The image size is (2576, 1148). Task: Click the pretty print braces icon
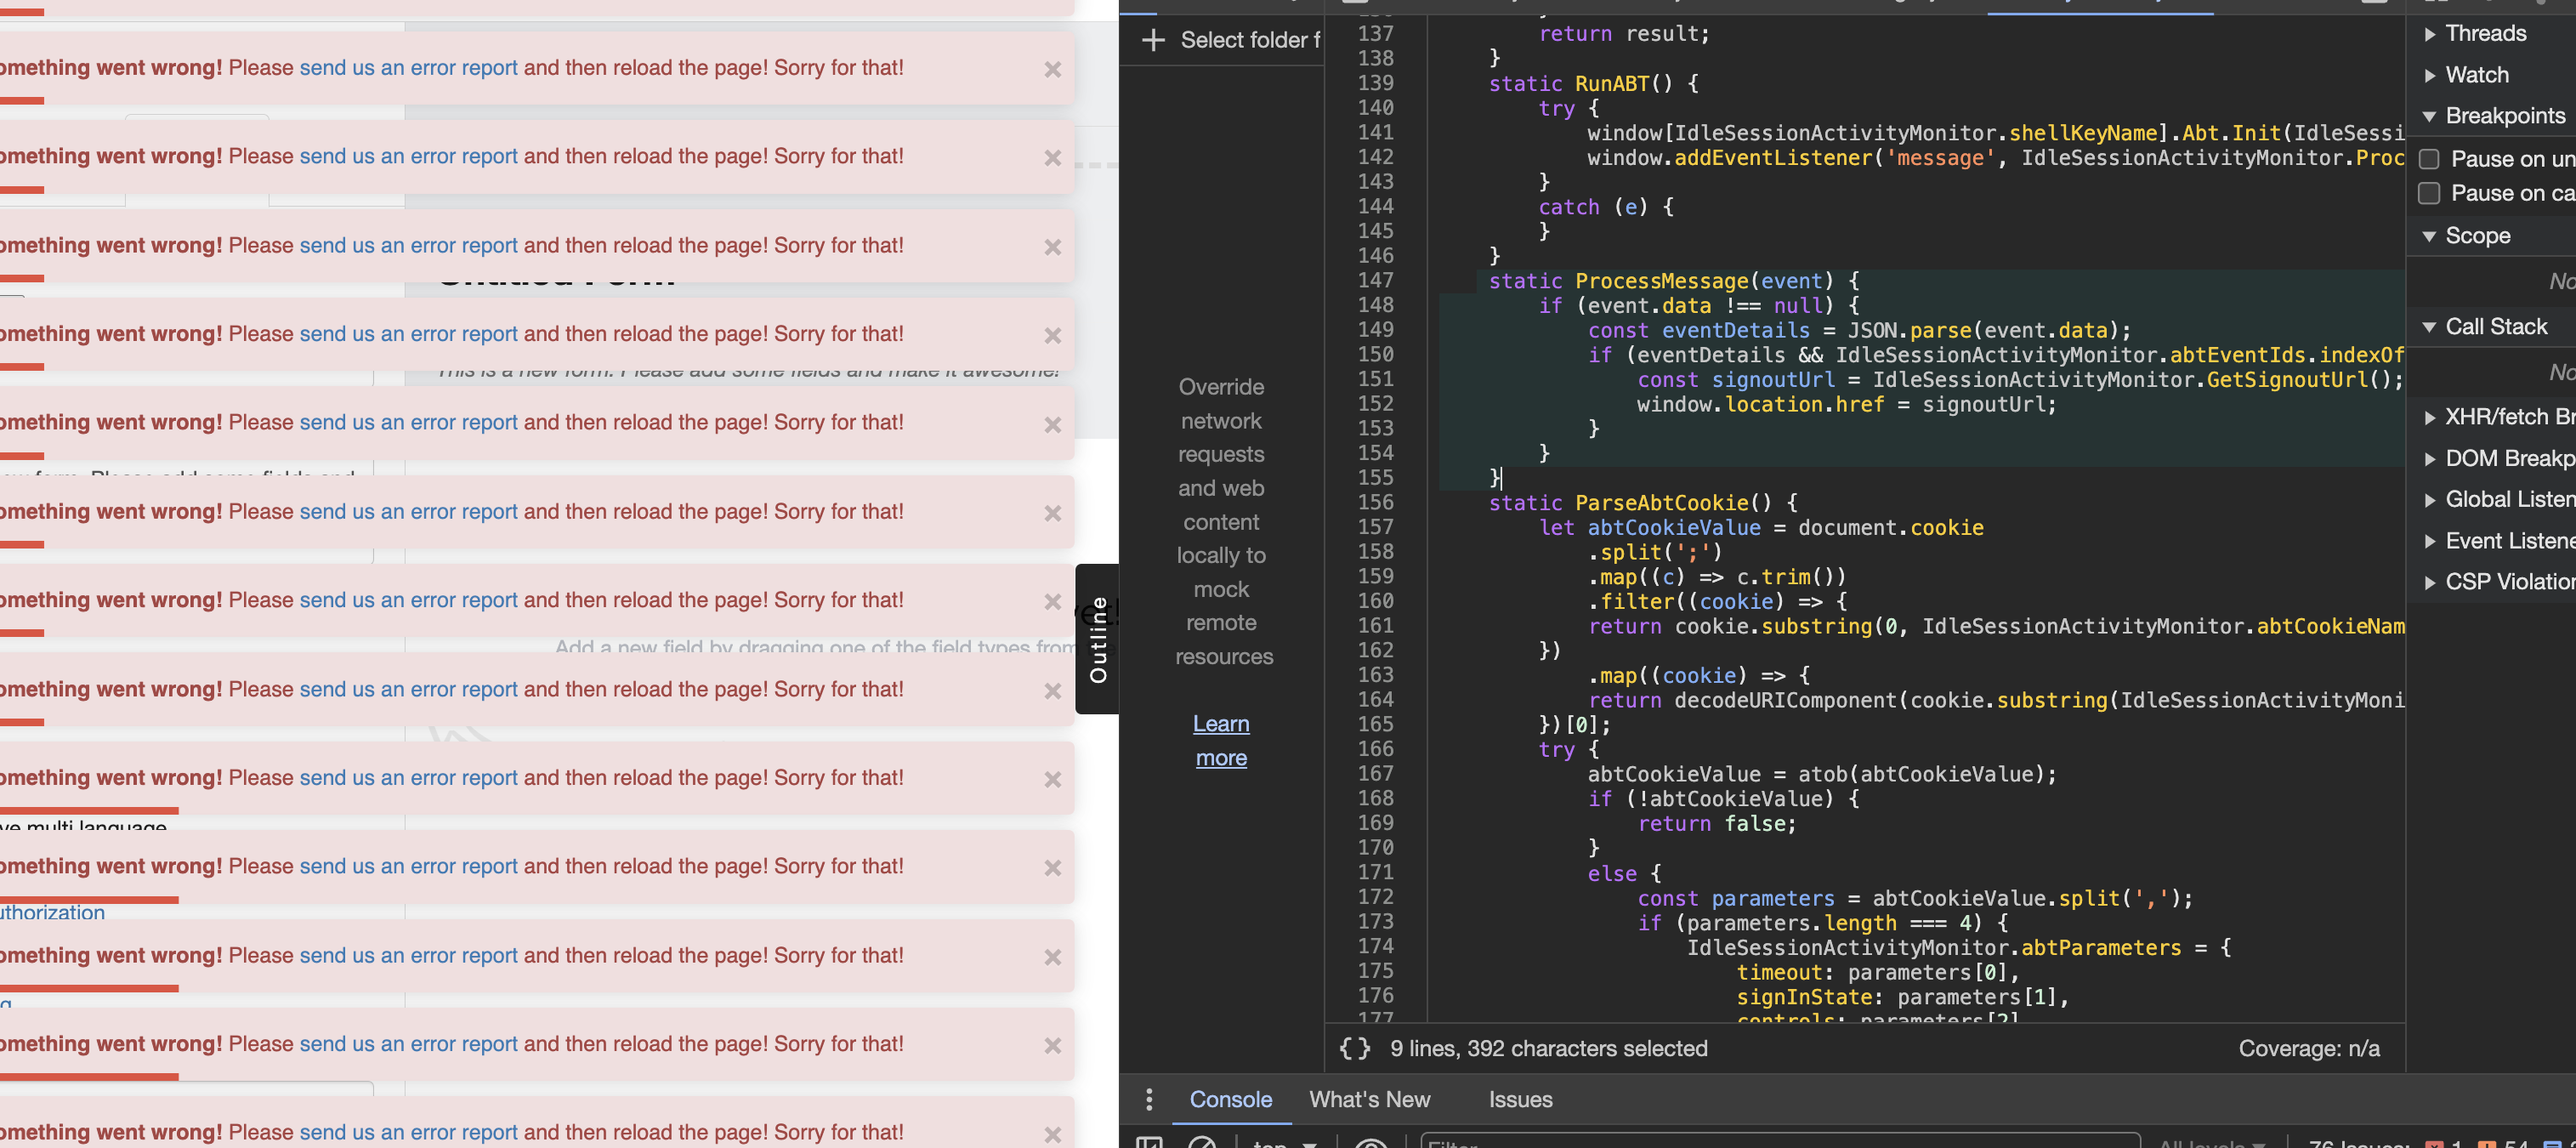pos(1354,1048)
